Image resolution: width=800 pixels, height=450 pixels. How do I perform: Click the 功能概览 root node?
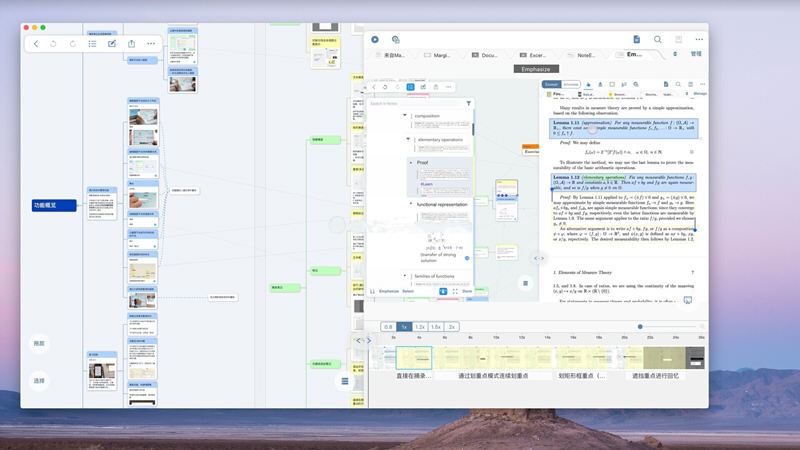pos(54,205)
